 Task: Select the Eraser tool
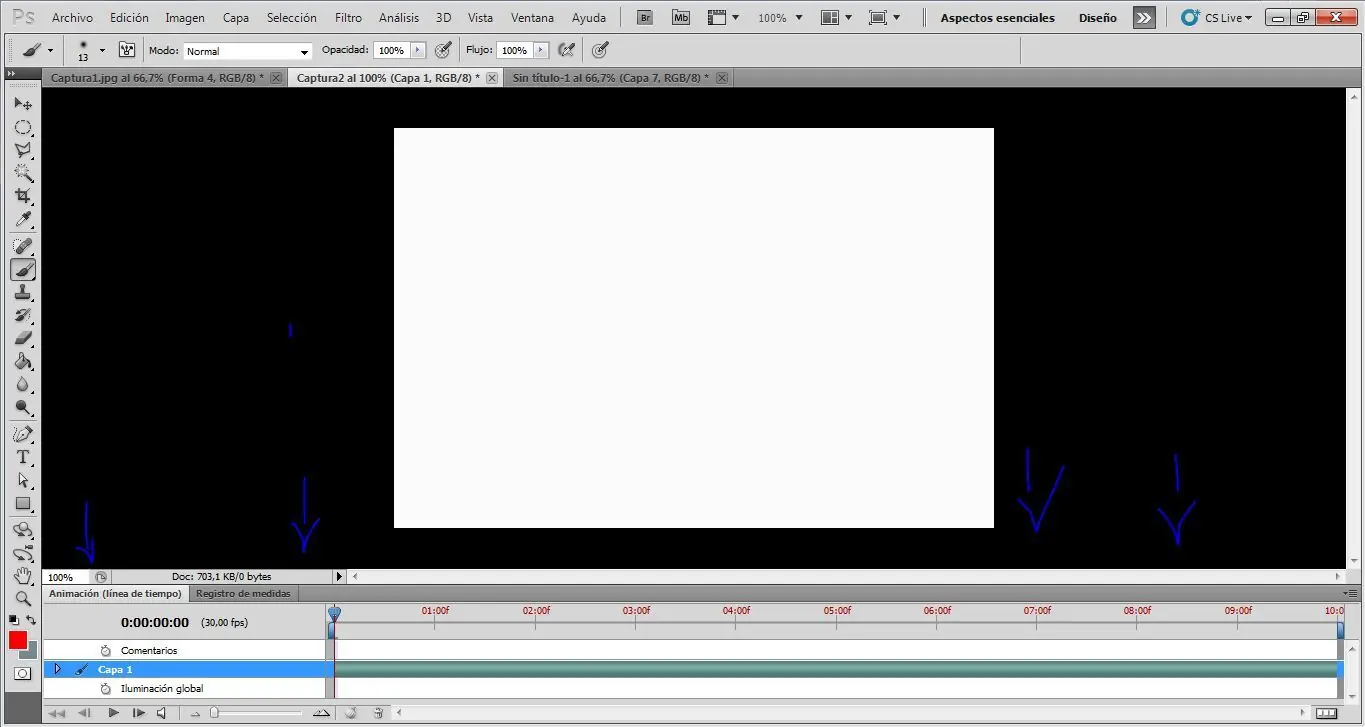click(x=22, y=338)
